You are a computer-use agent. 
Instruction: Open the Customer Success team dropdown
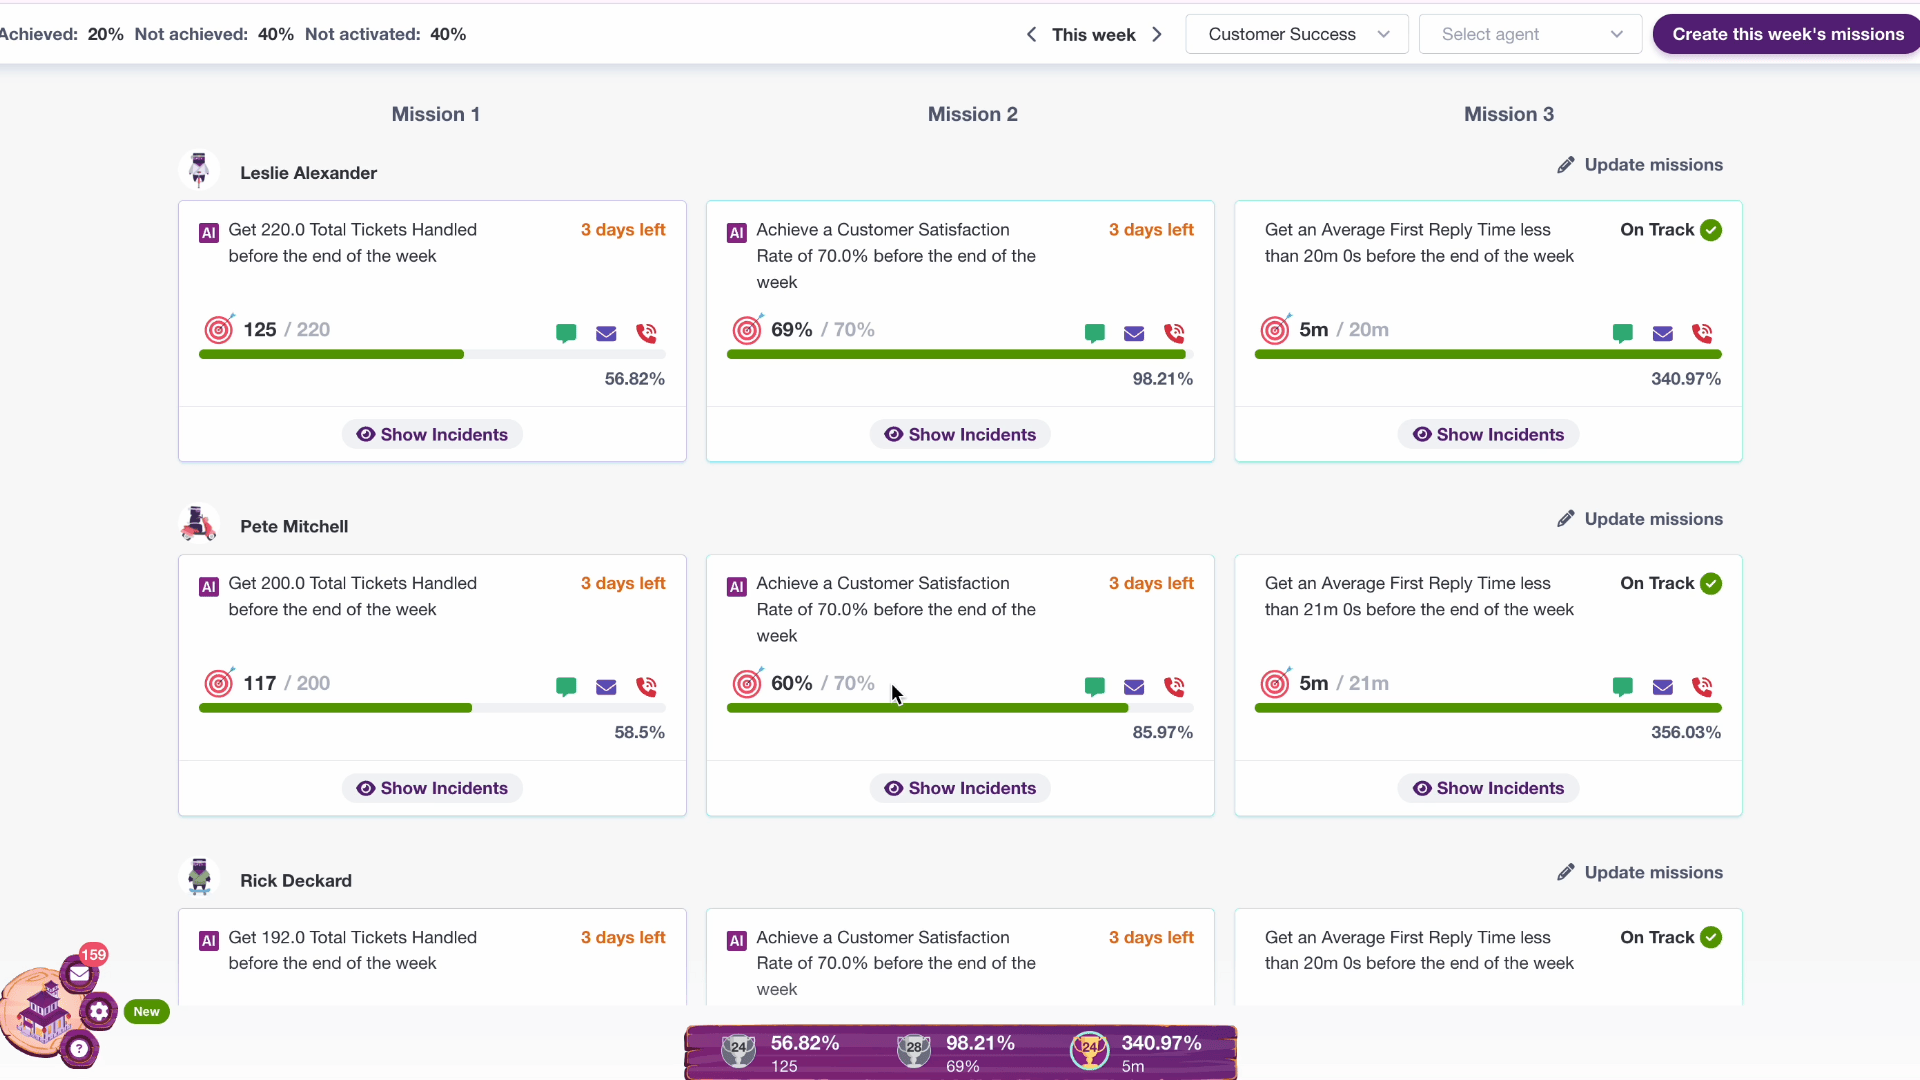point(1297,34)
